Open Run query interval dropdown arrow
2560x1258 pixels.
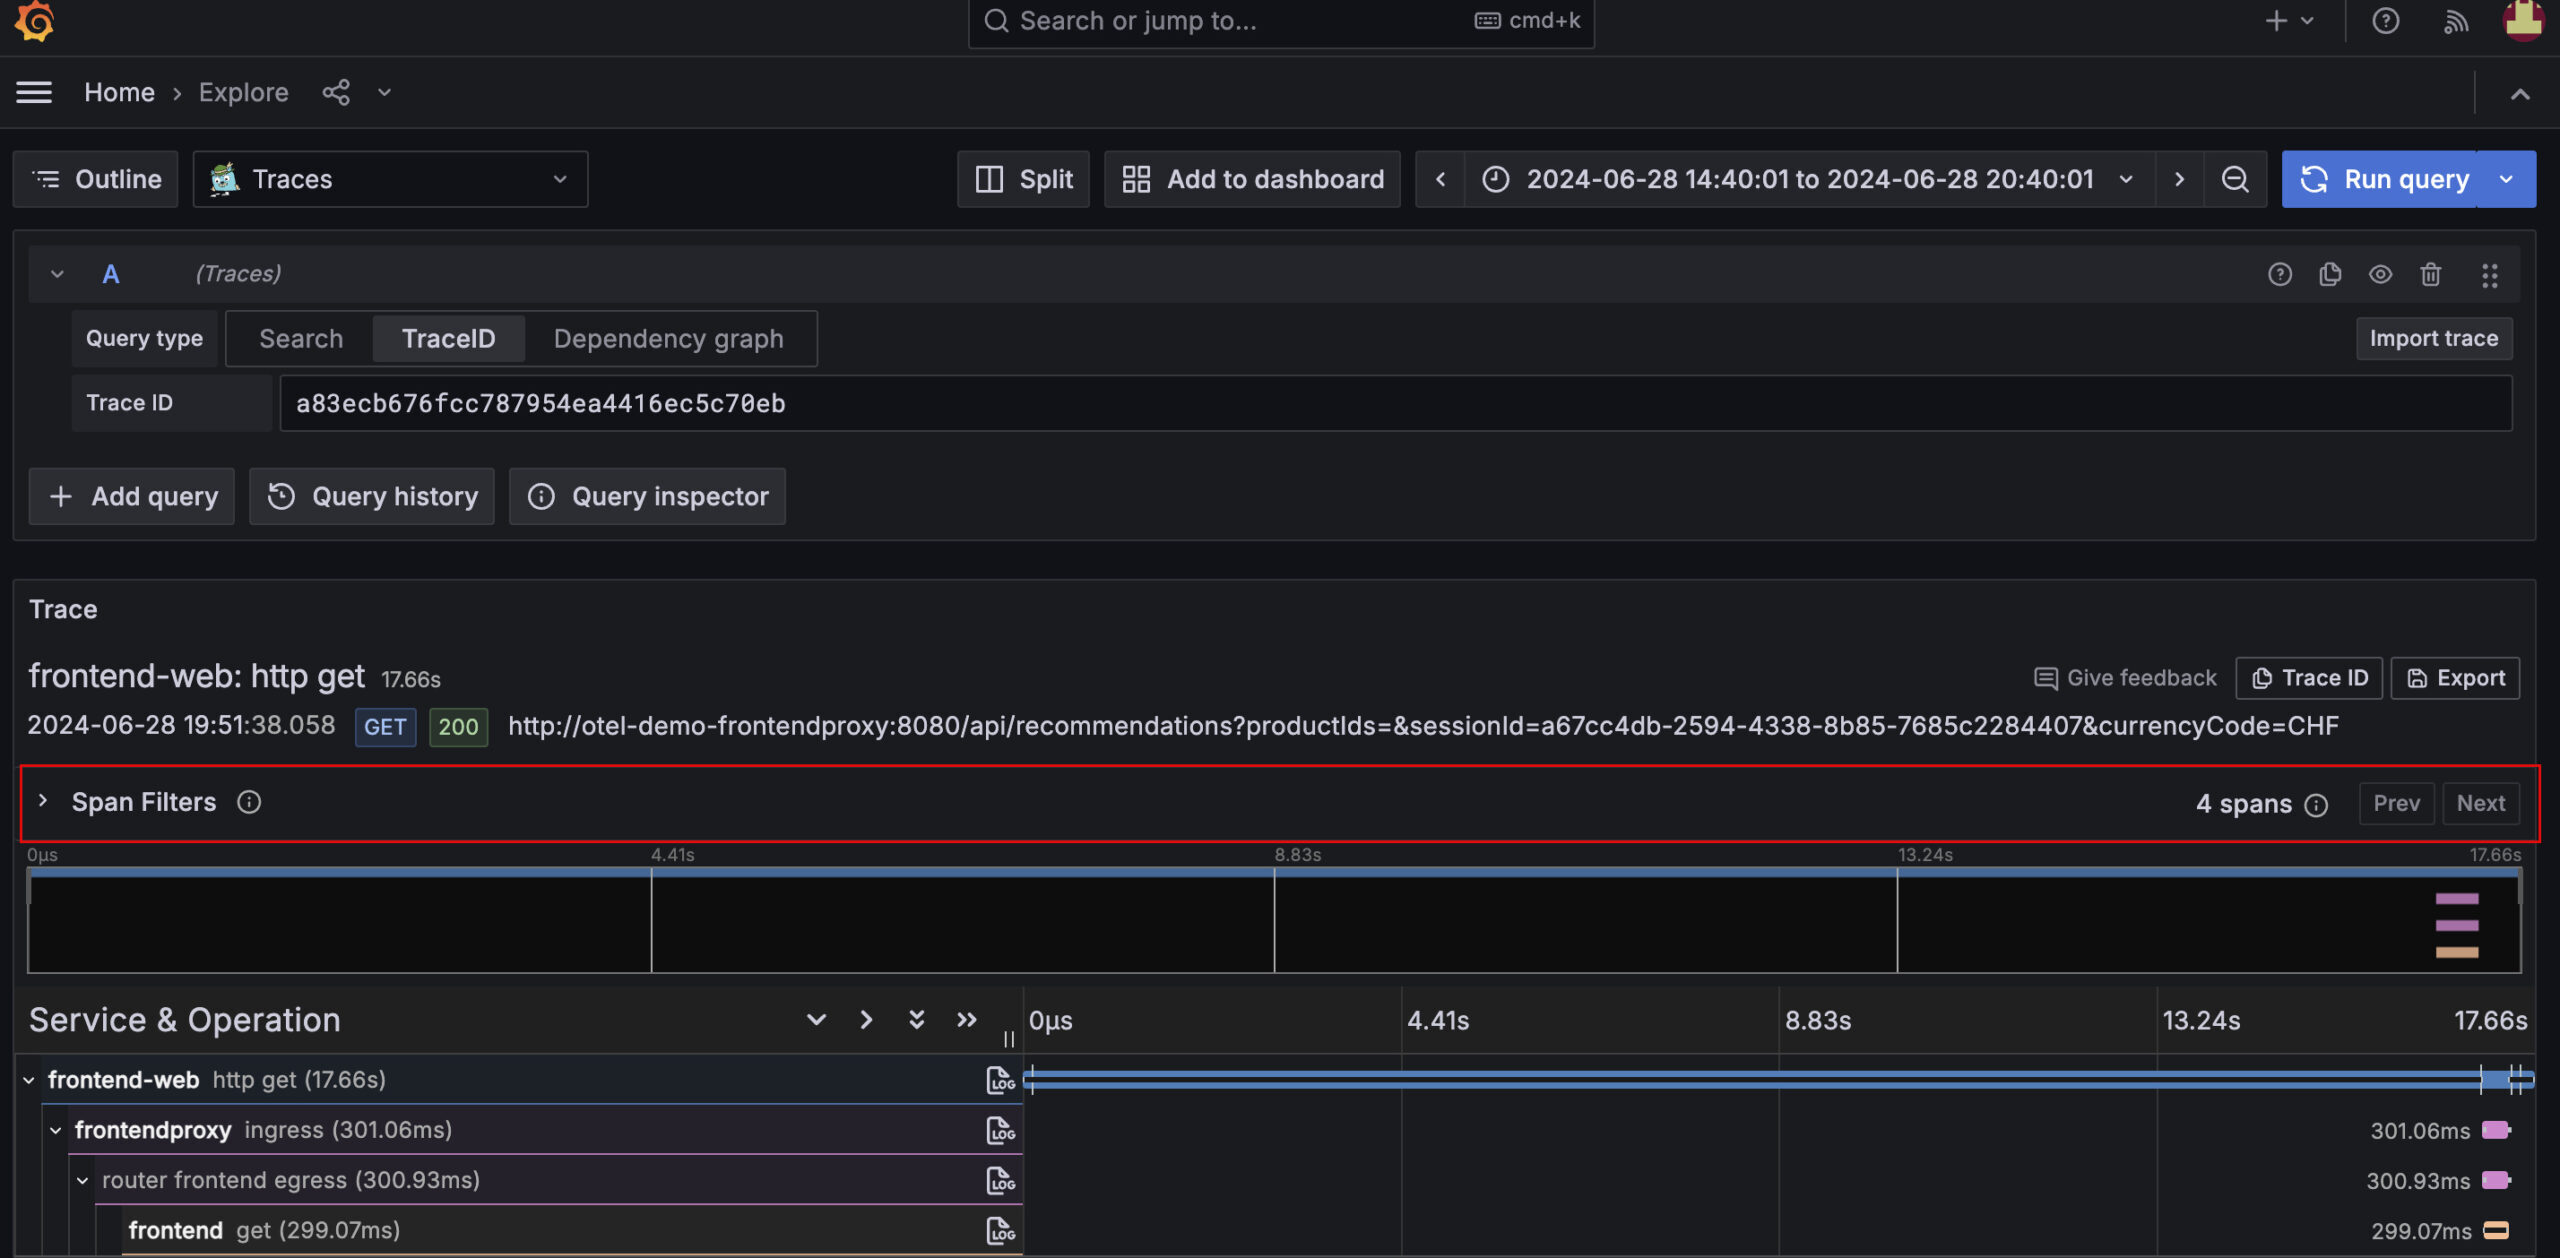pyautogui.click(x=2506, y=179)
